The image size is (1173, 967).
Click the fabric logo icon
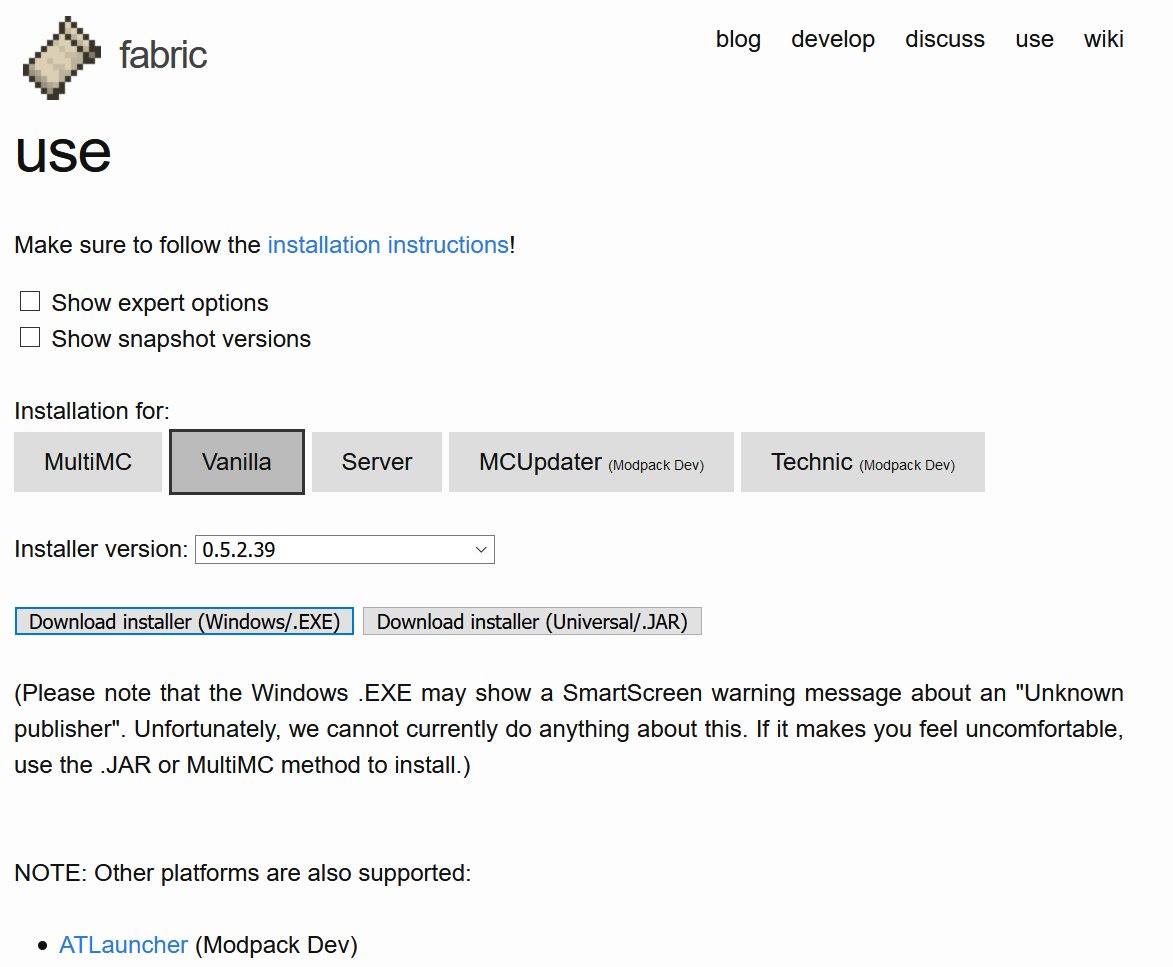coord(61,57)
